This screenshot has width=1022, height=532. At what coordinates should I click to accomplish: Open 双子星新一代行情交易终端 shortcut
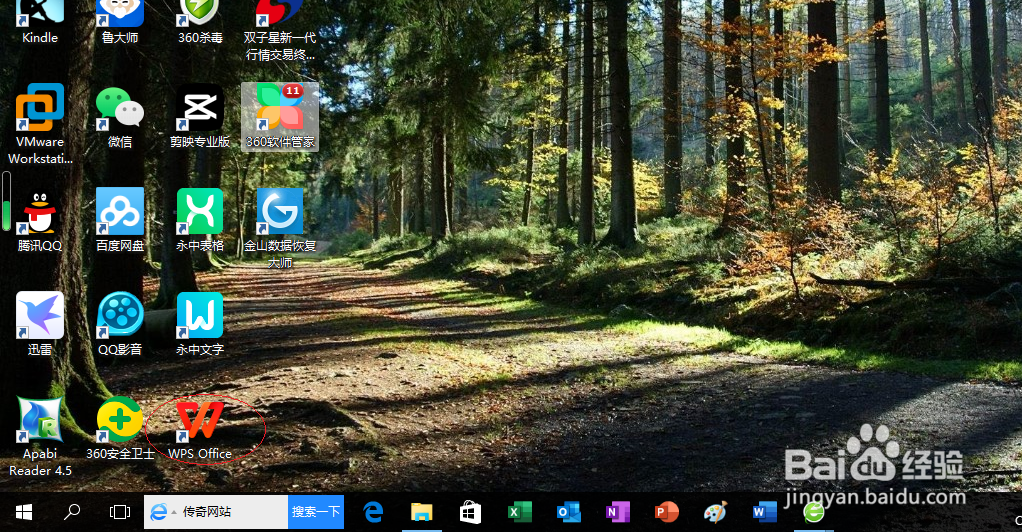[x=280, y=30]
